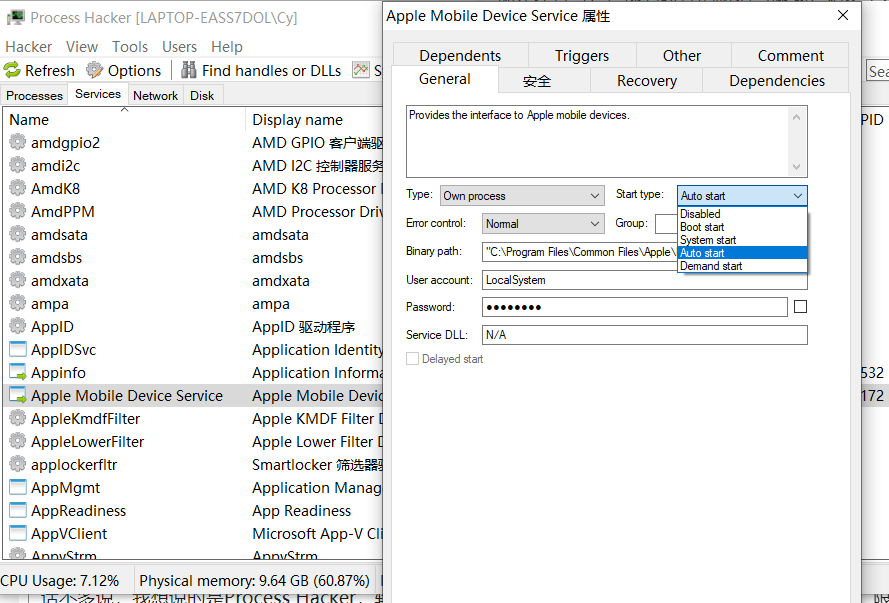889x603 pixels.
Task: Click the Refresh toolbar icon
Action: pyautogui.click(x=13, y=70)
